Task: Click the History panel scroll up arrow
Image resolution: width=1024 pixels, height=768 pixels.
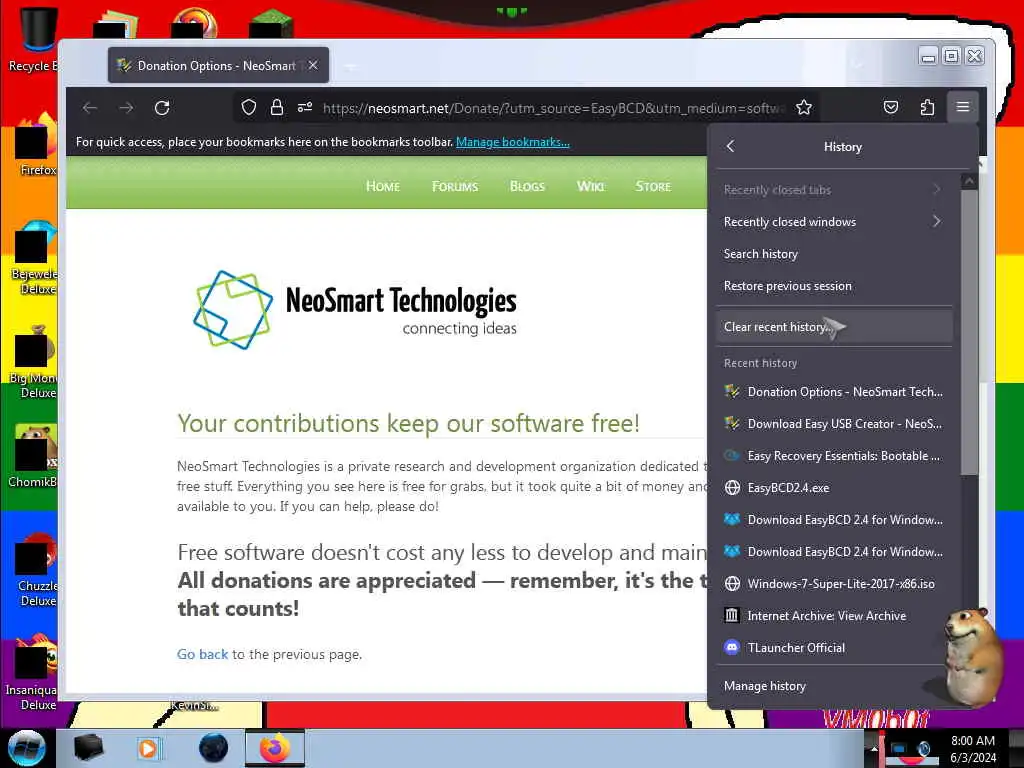Action: [969, 181]
